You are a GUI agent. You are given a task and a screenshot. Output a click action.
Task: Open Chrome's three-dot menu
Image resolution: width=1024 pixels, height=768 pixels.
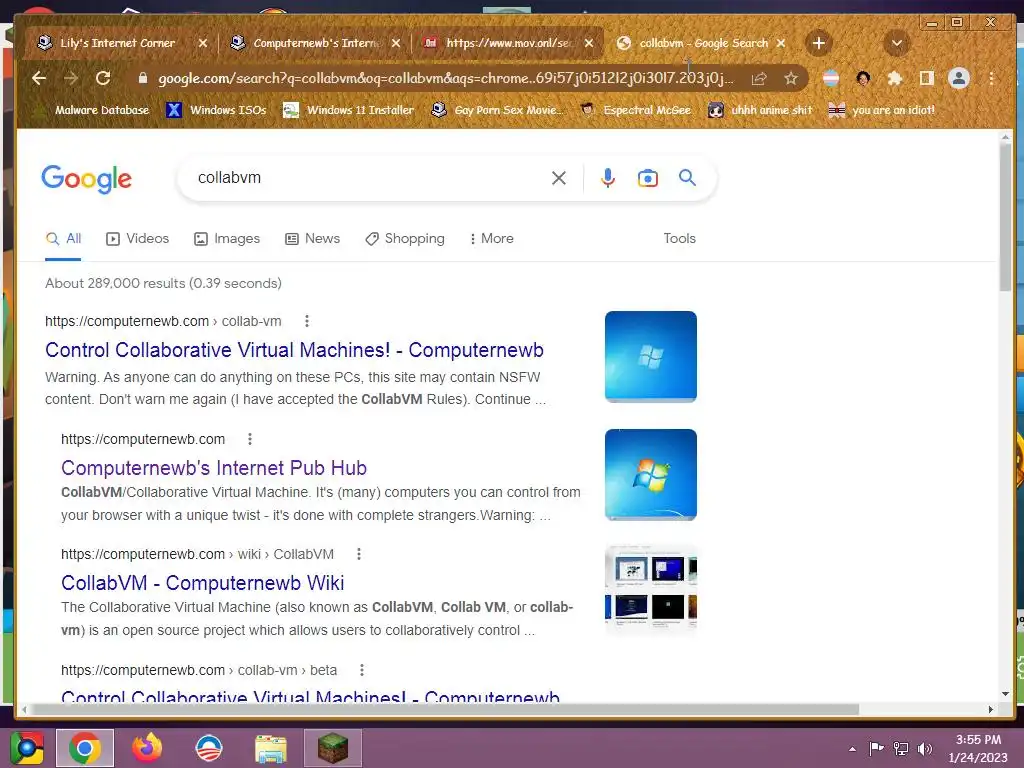tap(991, 78)
